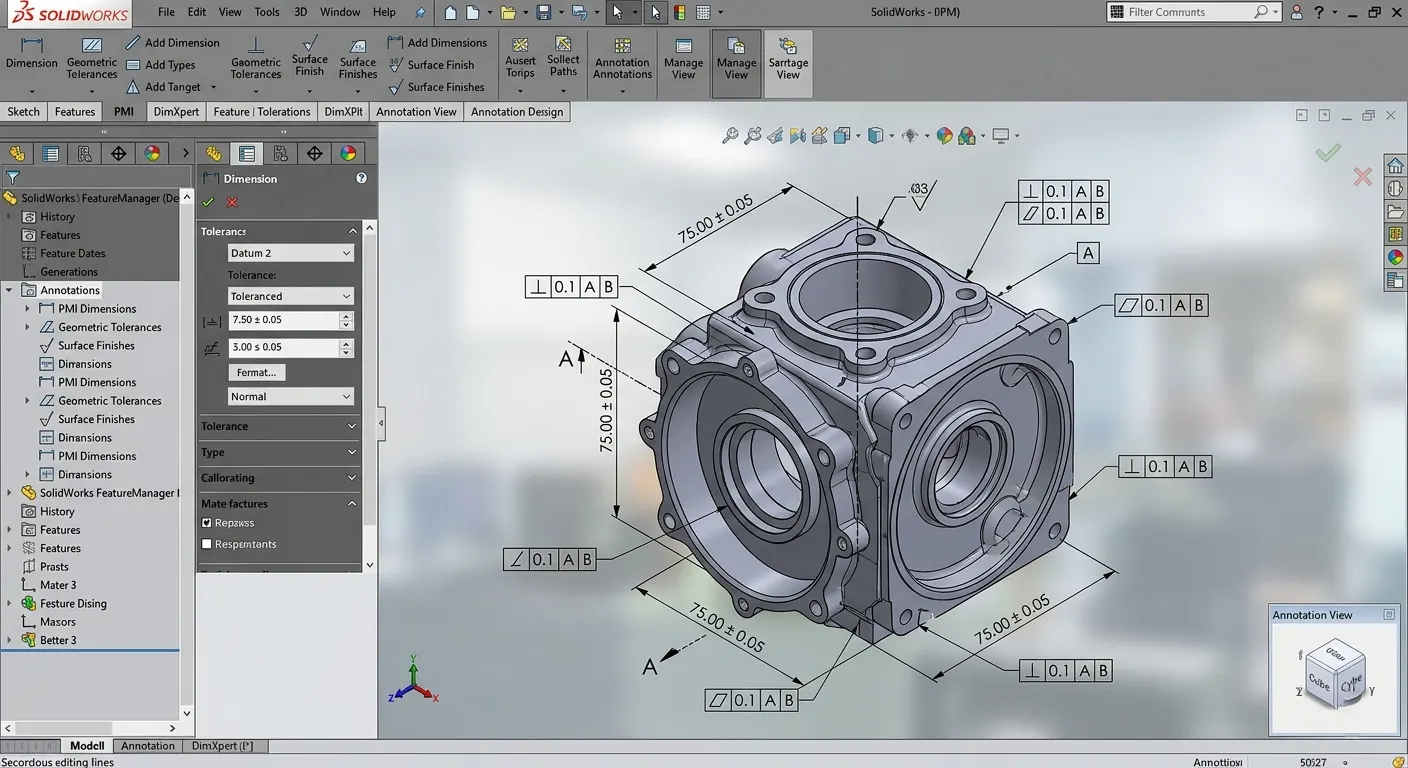
Task: Click the New document icon in top toolbar
Action: coord(475,12)
